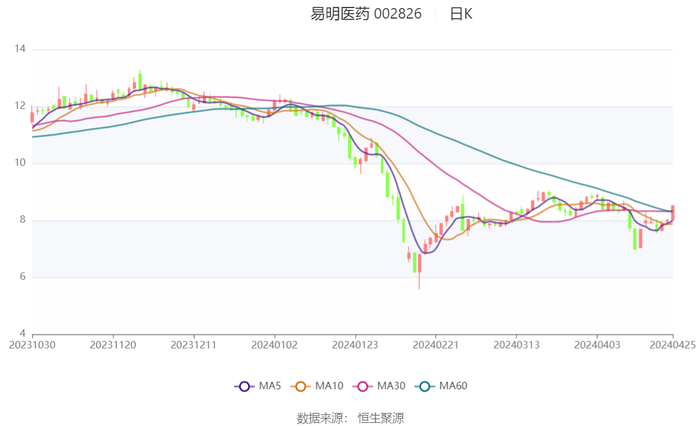Select the 20231030 date on x-axis
Screen dimensions: 700x426
(32, 343)
